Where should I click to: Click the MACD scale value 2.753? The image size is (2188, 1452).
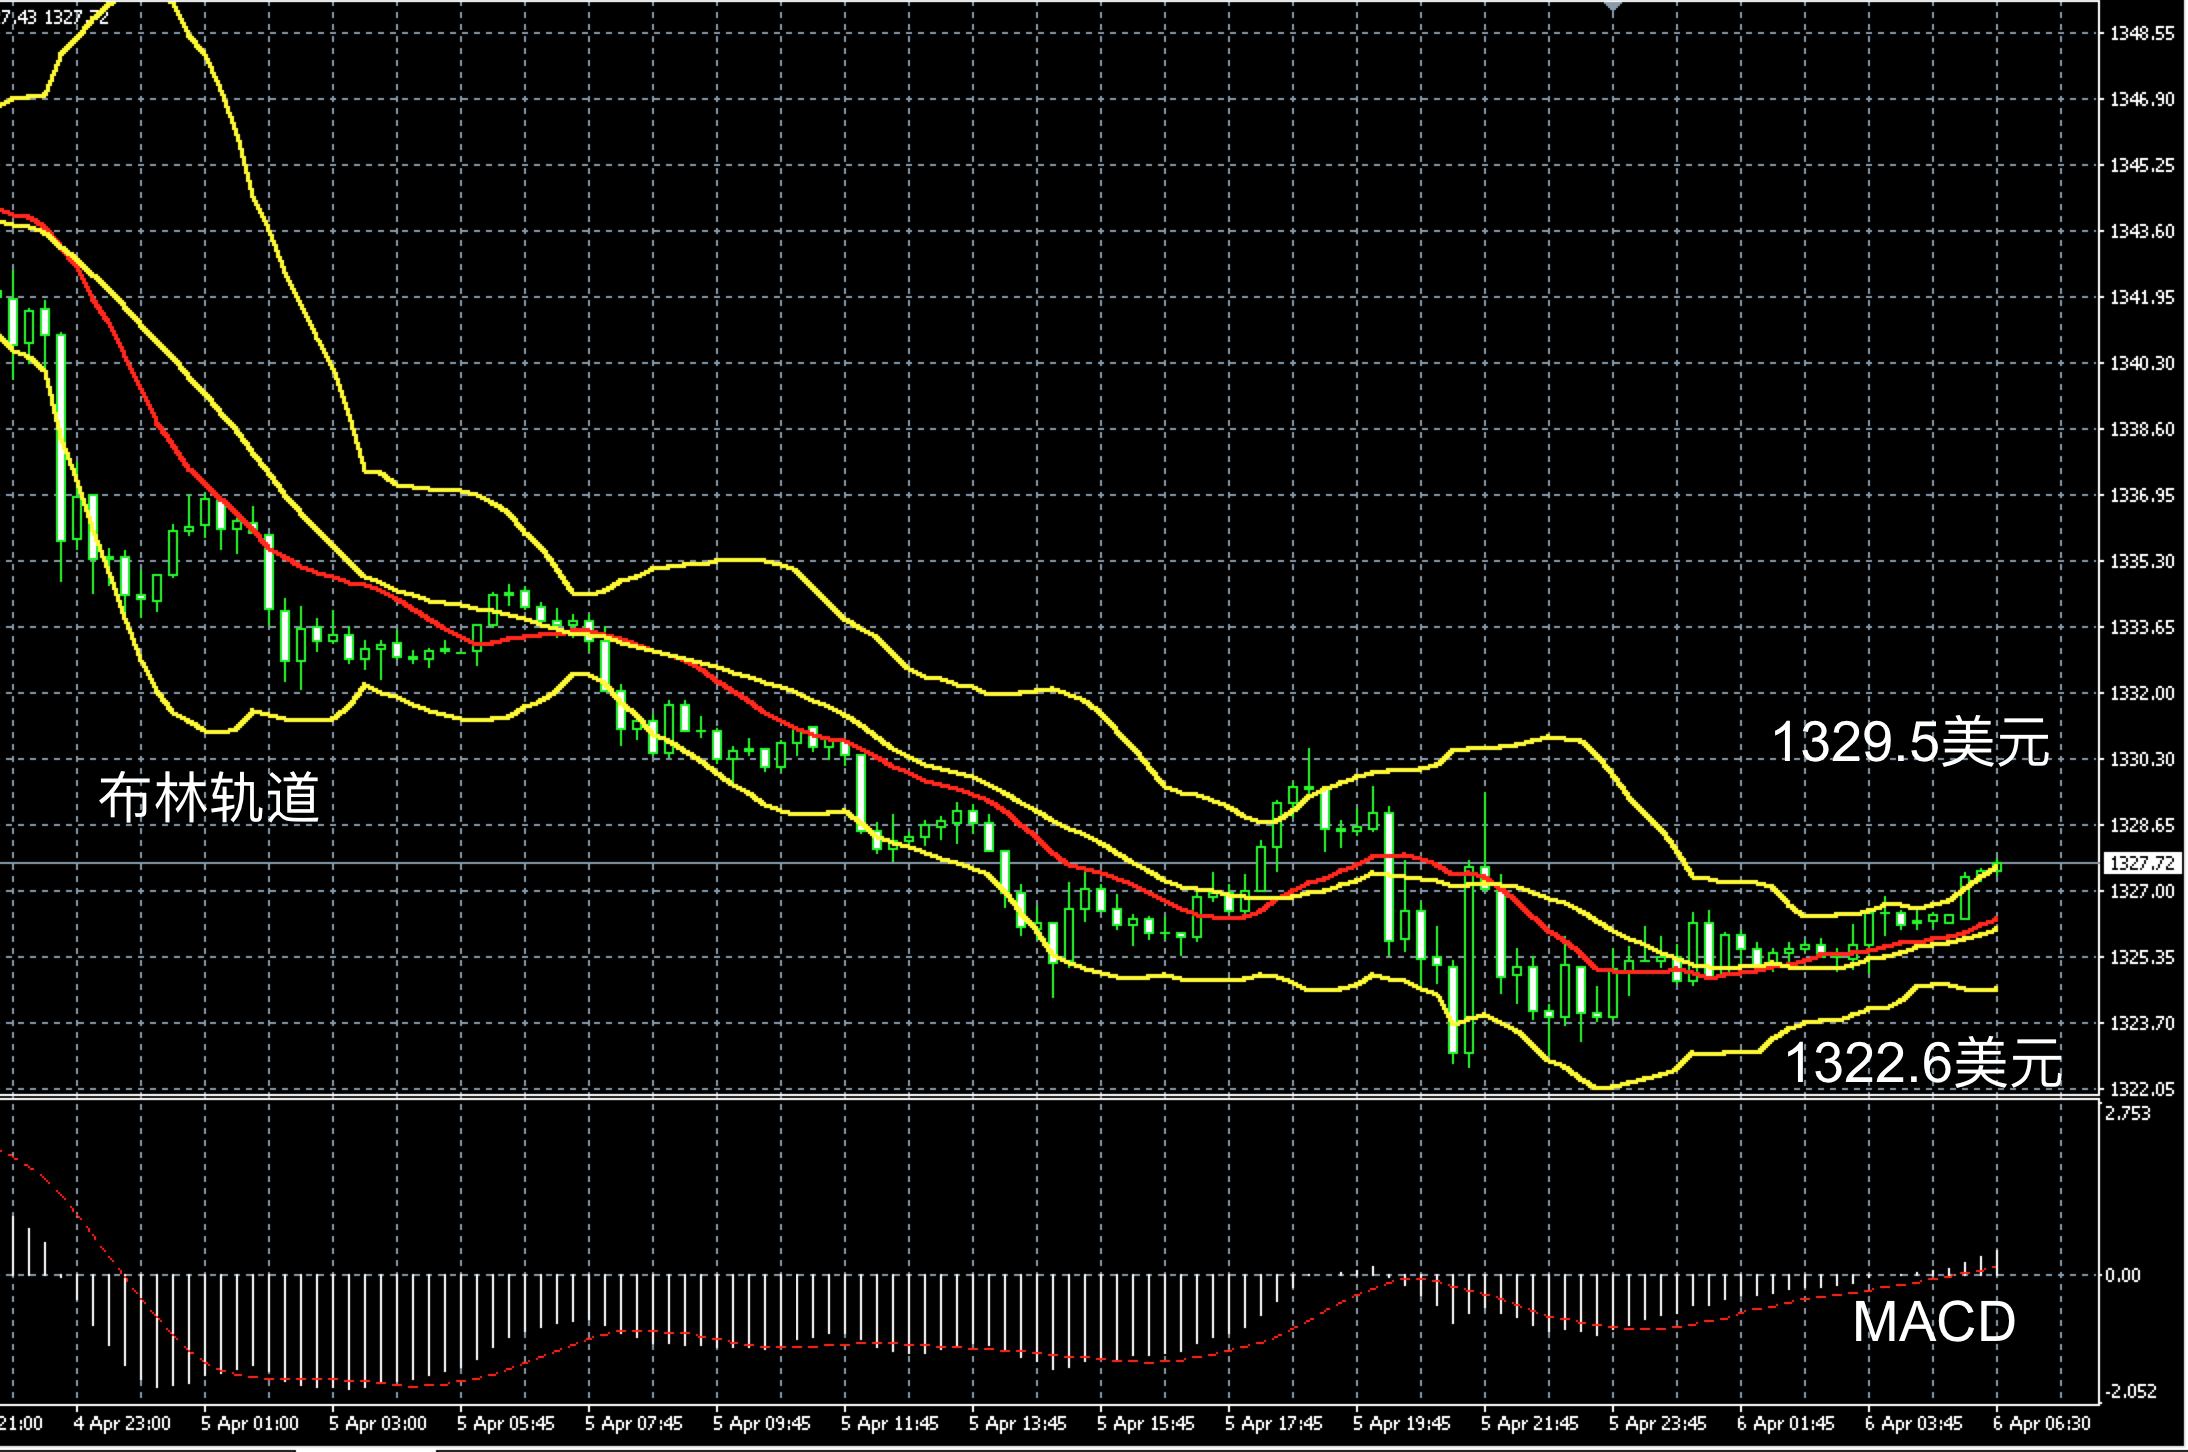click(2126, 1114)
